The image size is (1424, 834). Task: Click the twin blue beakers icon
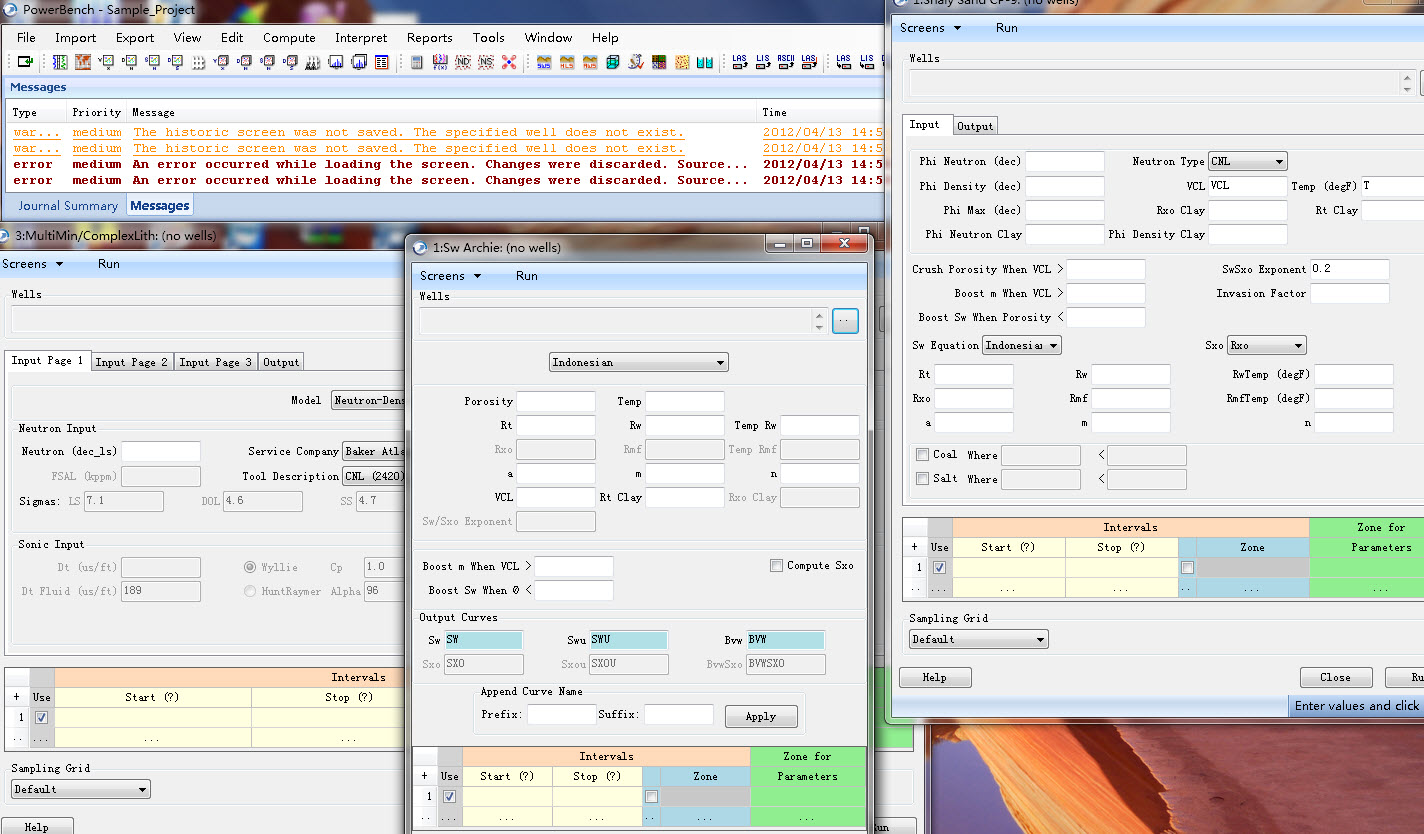pyautogui.click(x=705, y=62)
